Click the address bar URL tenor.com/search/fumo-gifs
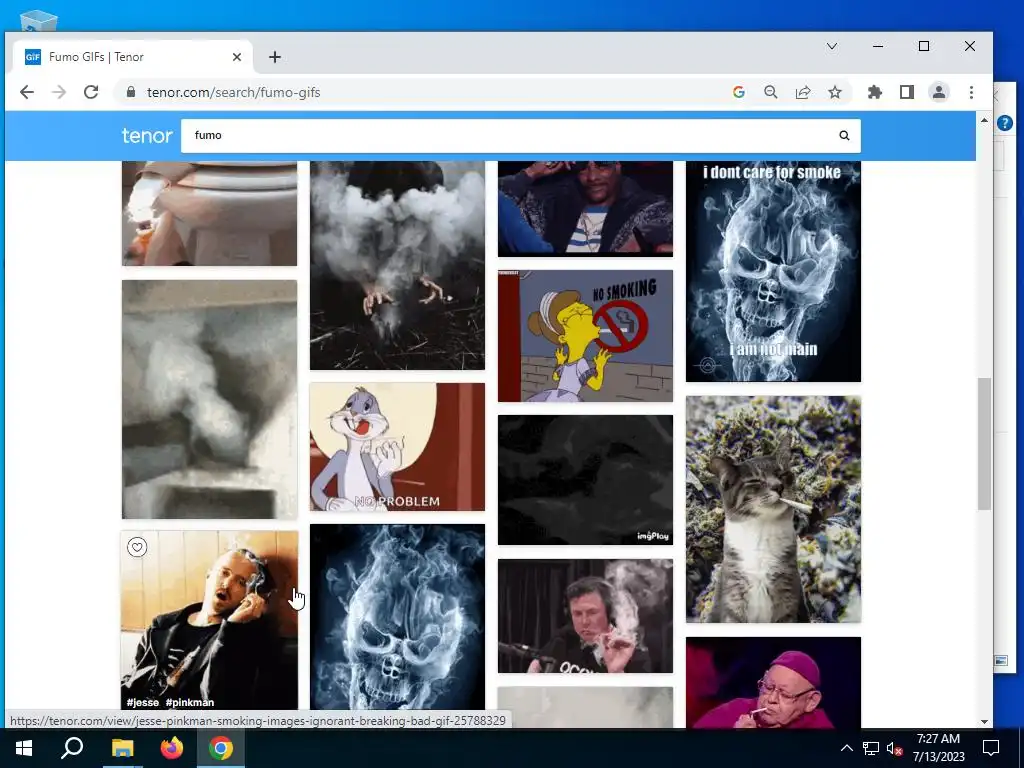The image size is (1024, 768). (233, 92)
